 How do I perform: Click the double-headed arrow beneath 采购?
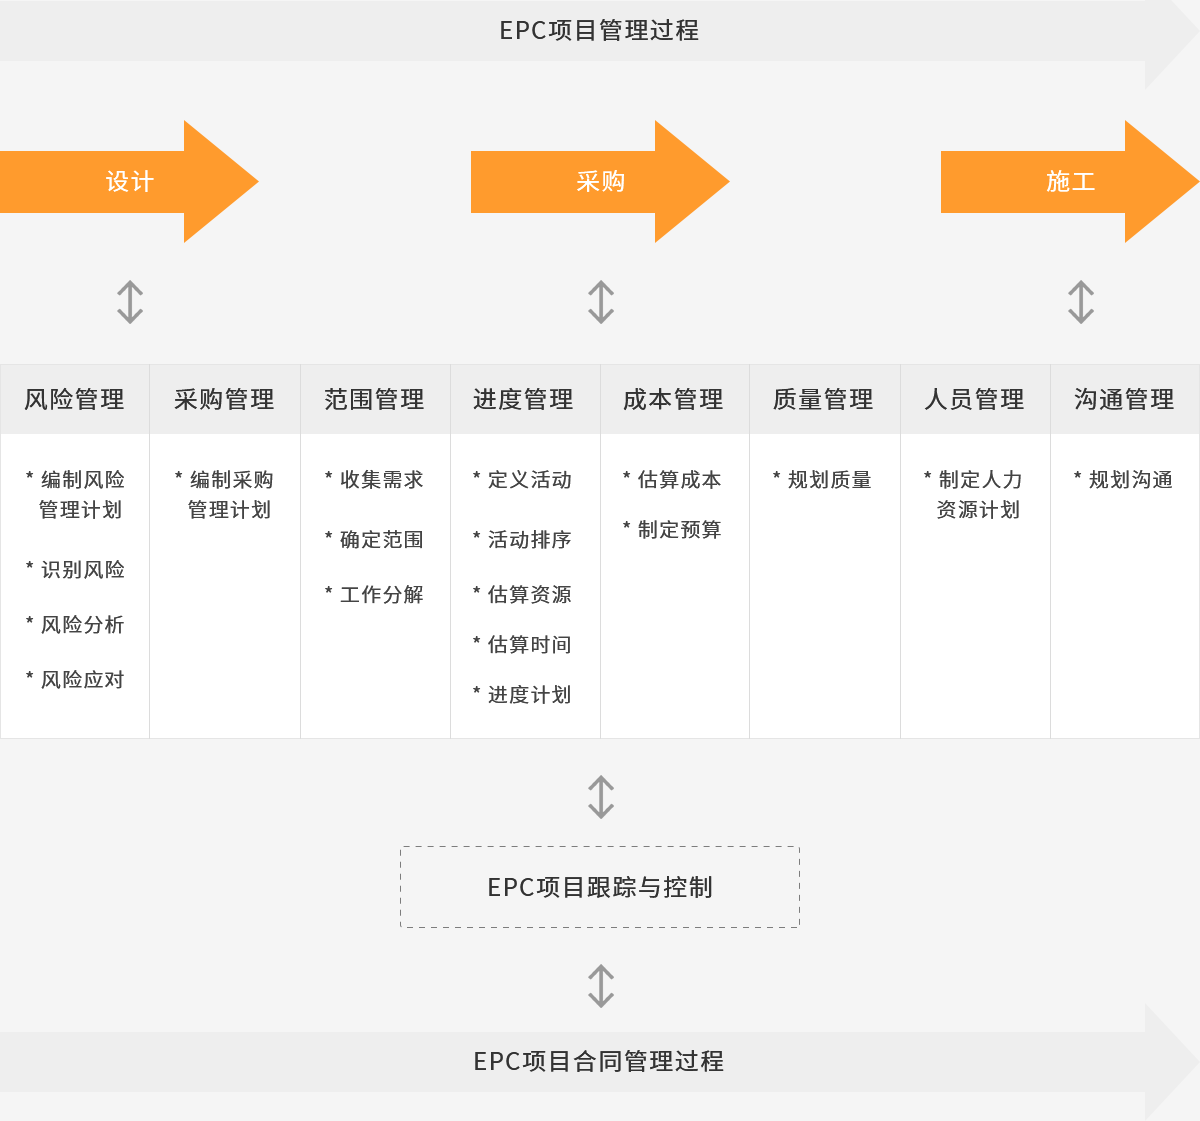[x=601, y=302]
